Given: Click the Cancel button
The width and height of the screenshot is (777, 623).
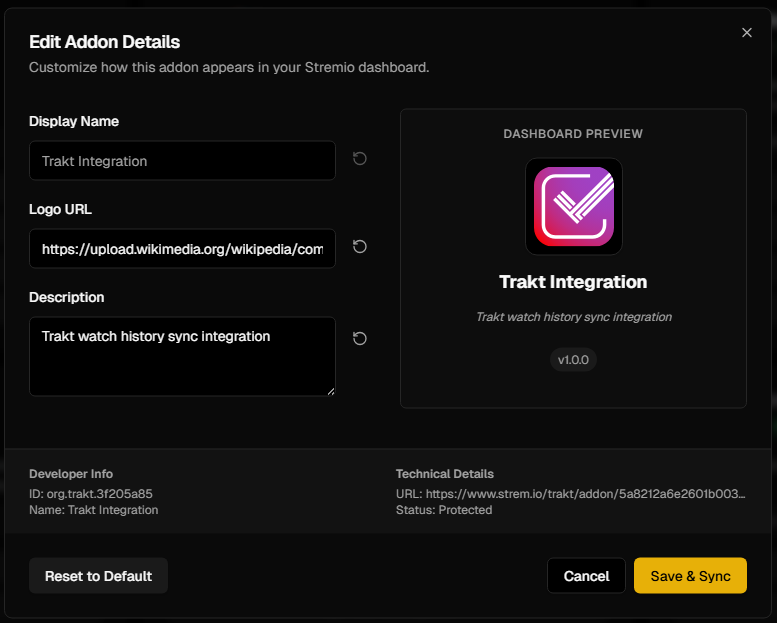Looking at the screenshot, I should (x=586, y=576).
